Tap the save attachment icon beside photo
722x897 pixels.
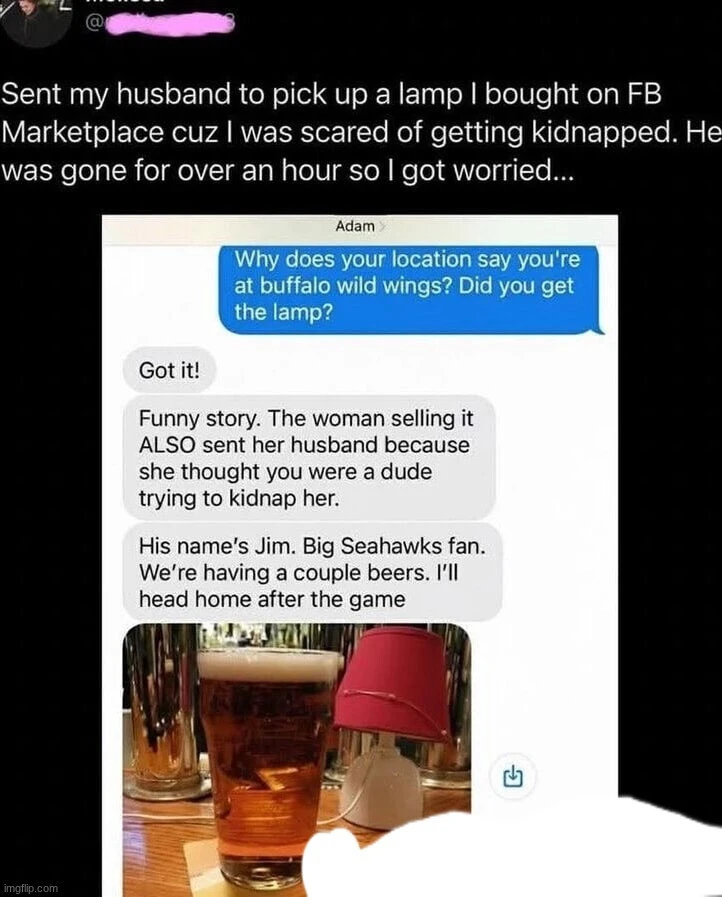click(x=513, y=777)
